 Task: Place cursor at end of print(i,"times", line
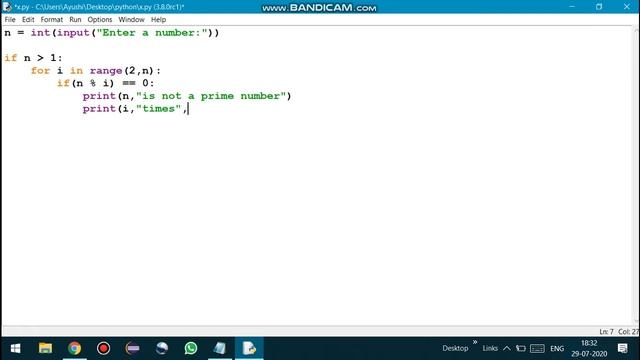pyautogui.click(x=188, y=109)
